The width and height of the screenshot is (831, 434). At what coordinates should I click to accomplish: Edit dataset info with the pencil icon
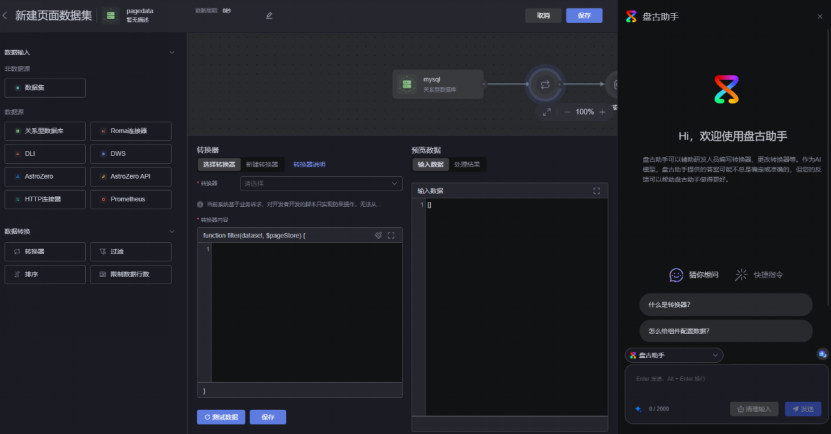(x=269, y=16)
